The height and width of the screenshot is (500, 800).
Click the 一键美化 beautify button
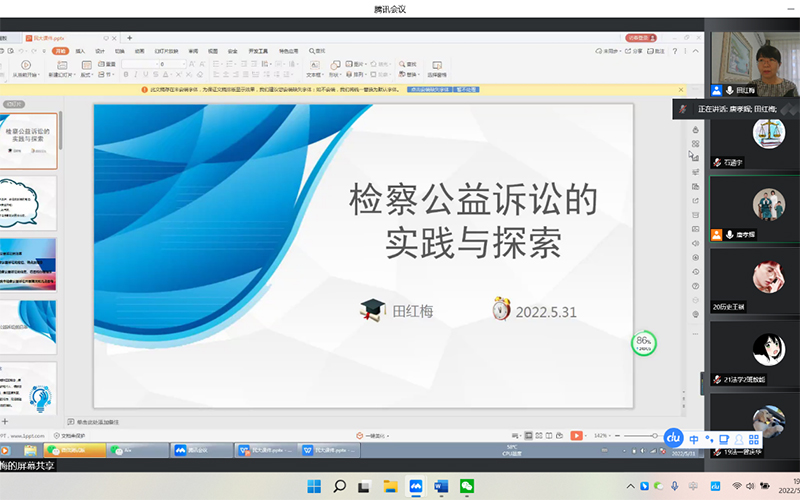(x=372, y=436)
